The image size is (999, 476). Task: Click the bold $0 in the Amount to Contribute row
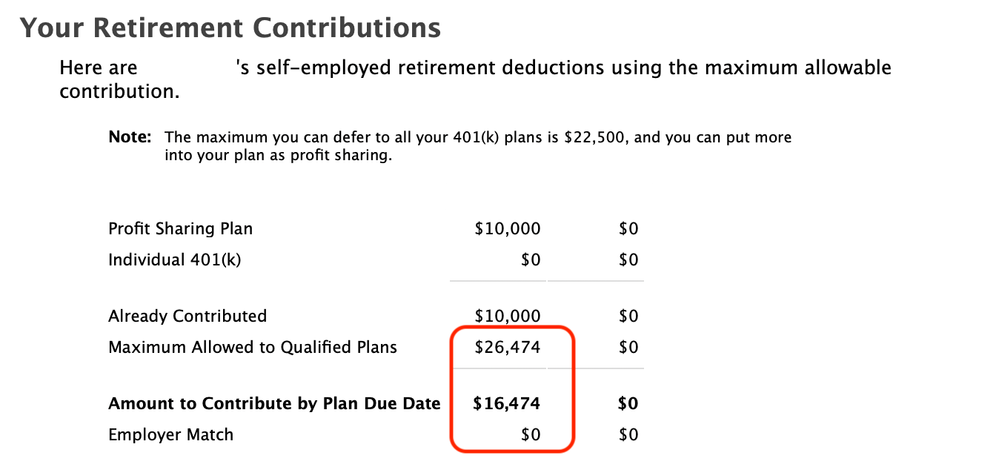pos(628,404)
